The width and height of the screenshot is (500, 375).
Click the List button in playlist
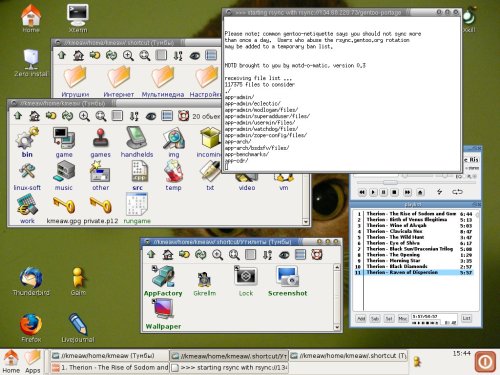coord(466,318)
